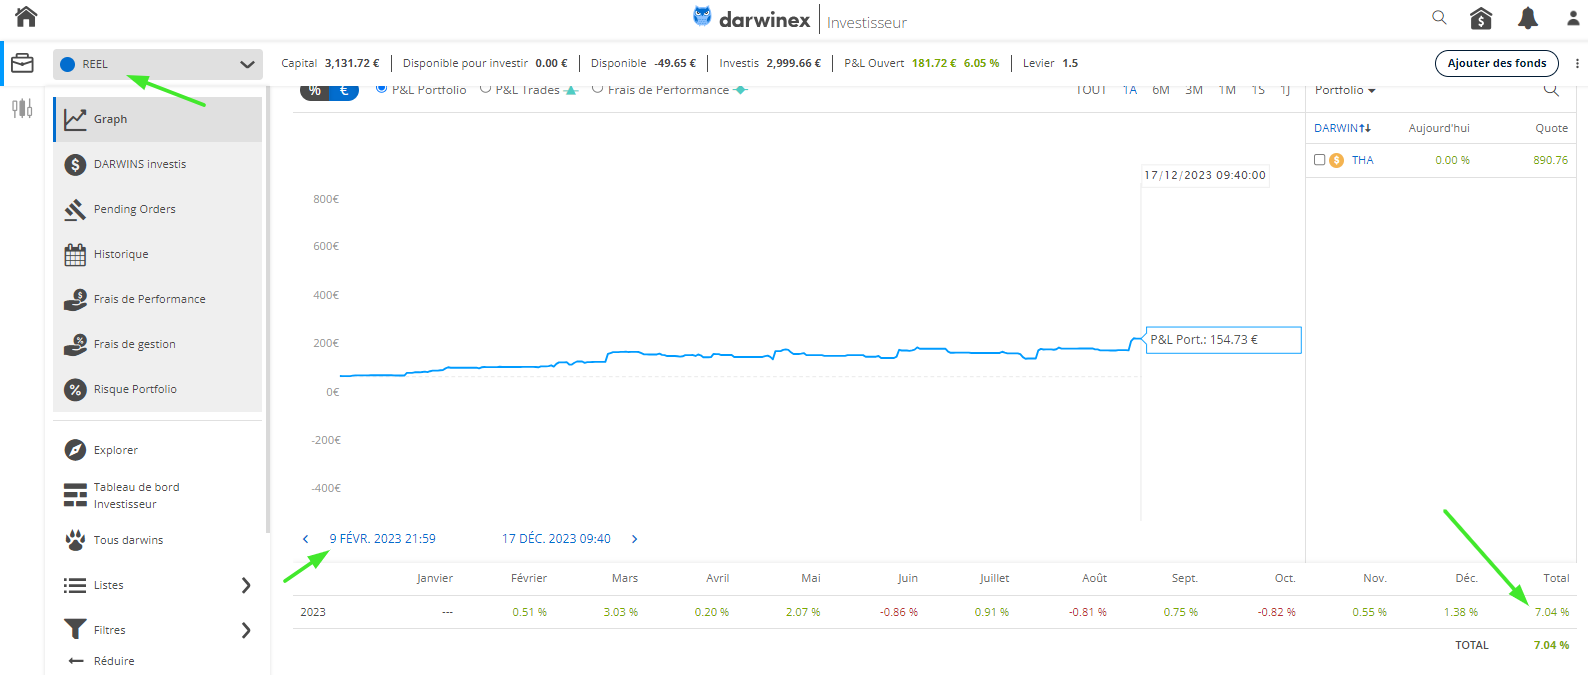Open DARWINS investis in the sidebar
The width and height of the screenshot is (1588, 675).
[x=140, y=164]
